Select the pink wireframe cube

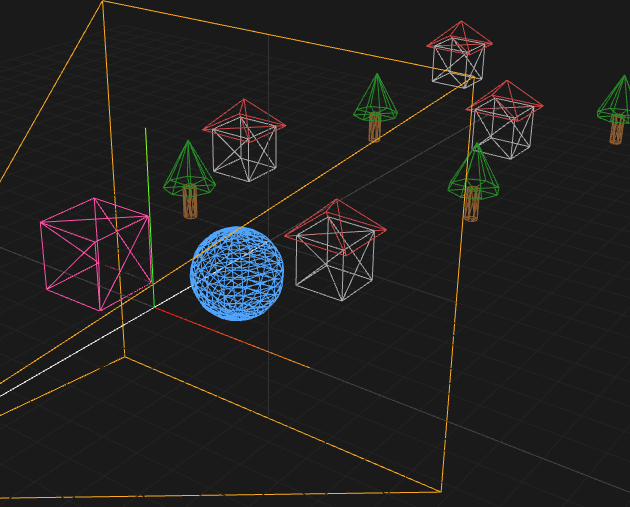[96, 254]
